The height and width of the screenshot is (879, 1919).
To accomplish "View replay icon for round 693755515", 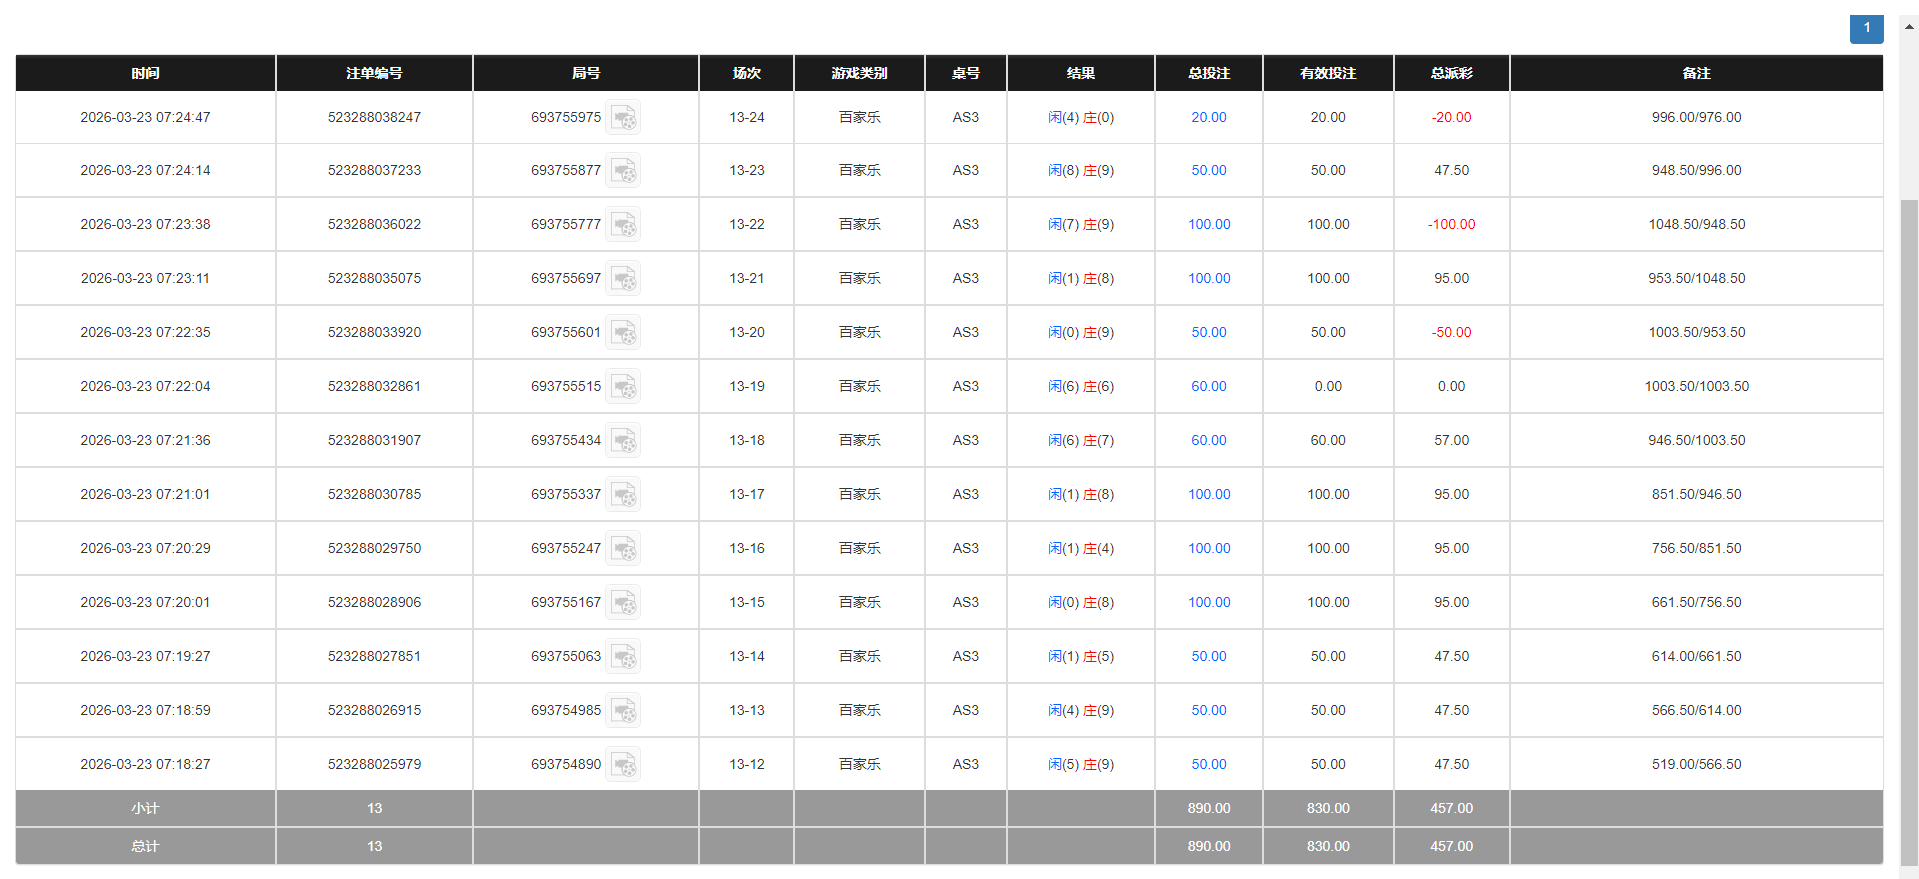I will click(x=623, y=387).
